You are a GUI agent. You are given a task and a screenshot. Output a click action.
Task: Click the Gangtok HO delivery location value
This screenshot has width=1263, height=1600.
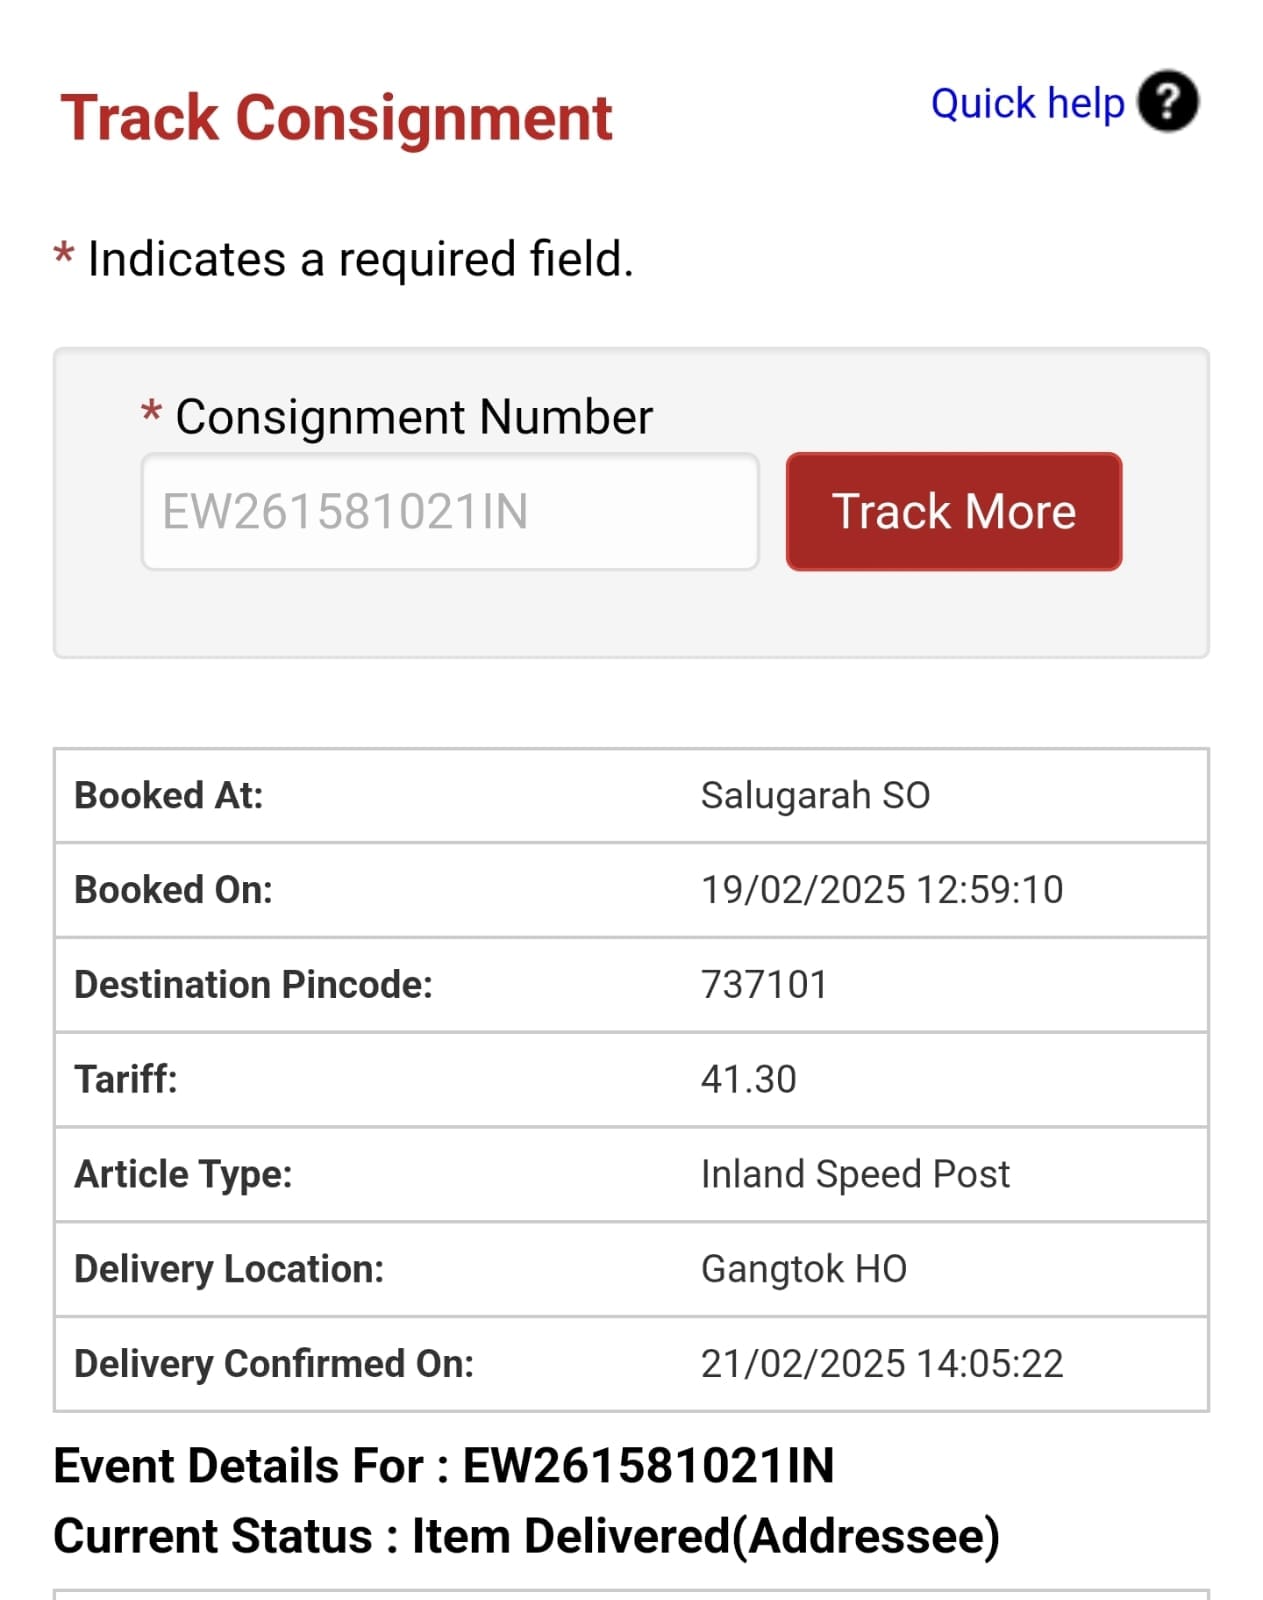coord(803,1269)
